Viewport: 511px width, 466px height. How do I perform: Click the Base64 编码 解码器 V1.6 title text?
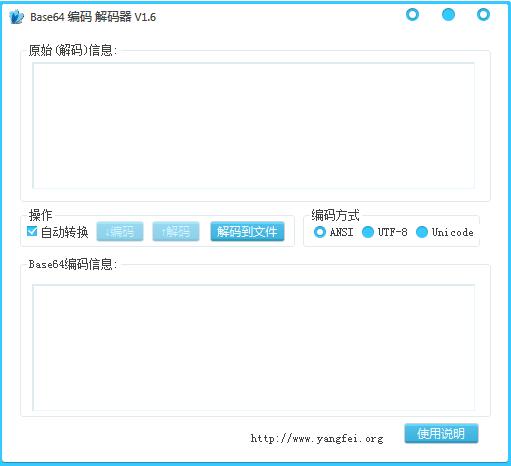click(x=93, y=17)
